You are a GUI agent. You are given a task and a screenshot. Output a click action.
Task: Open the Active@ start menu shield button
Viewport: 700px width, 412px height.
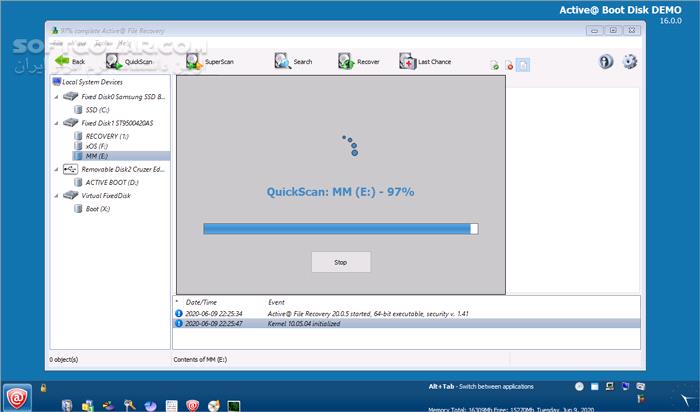[x=17, y=397]
